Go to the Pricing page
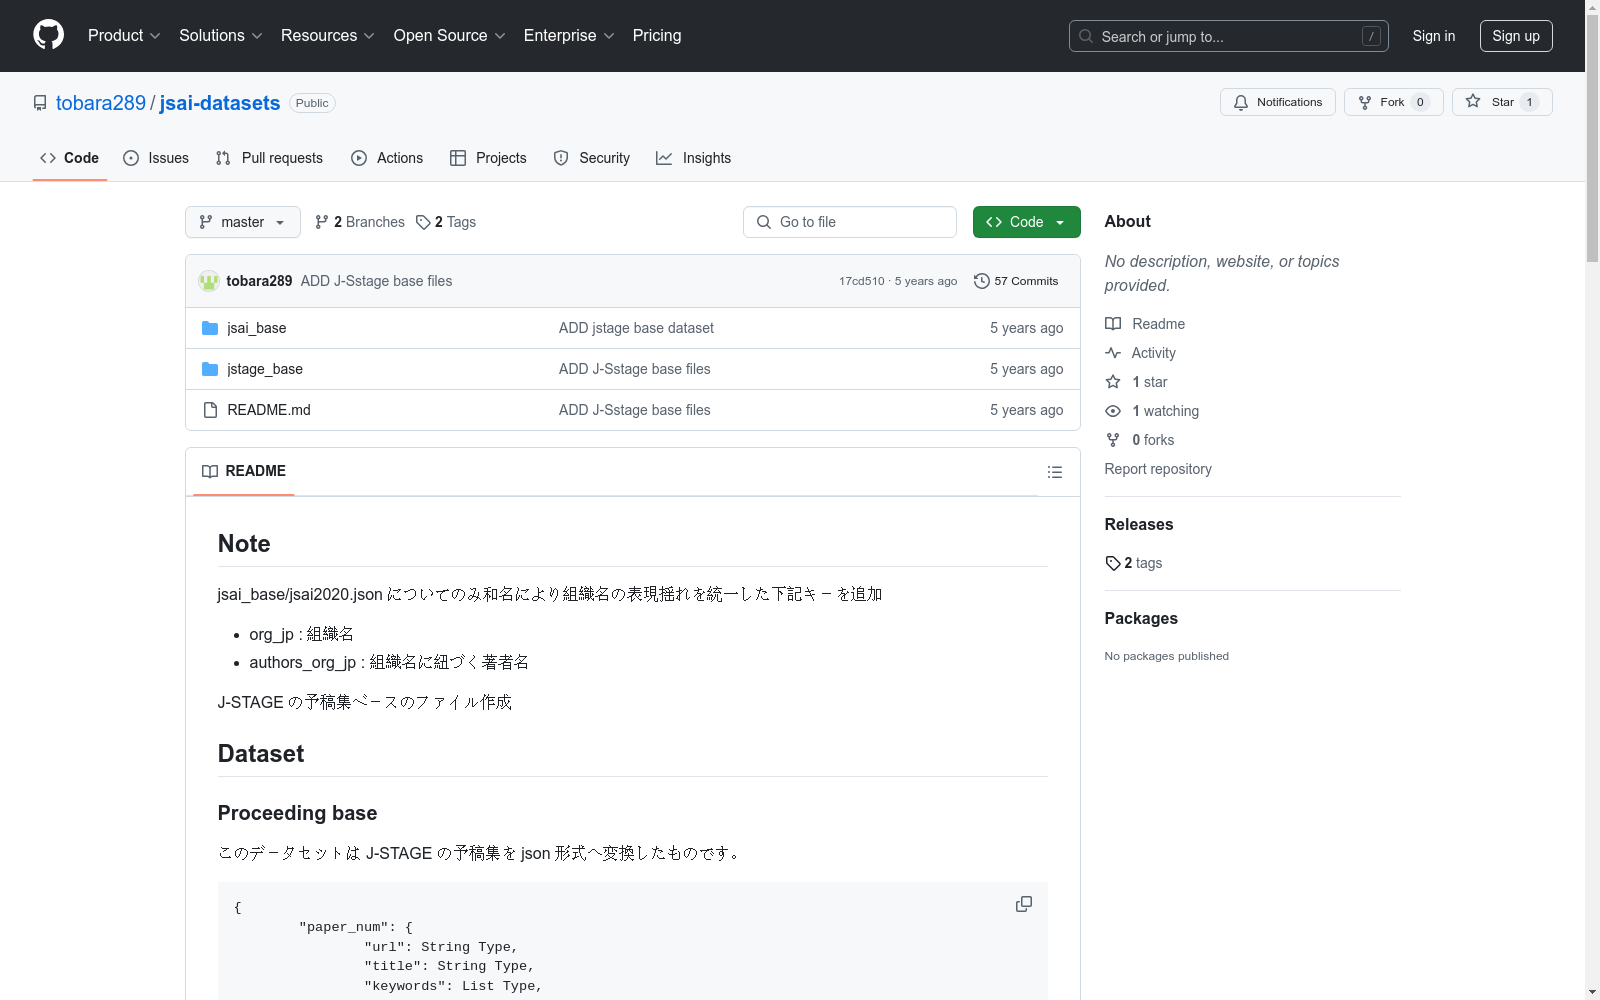 click(x=657, y=35)
